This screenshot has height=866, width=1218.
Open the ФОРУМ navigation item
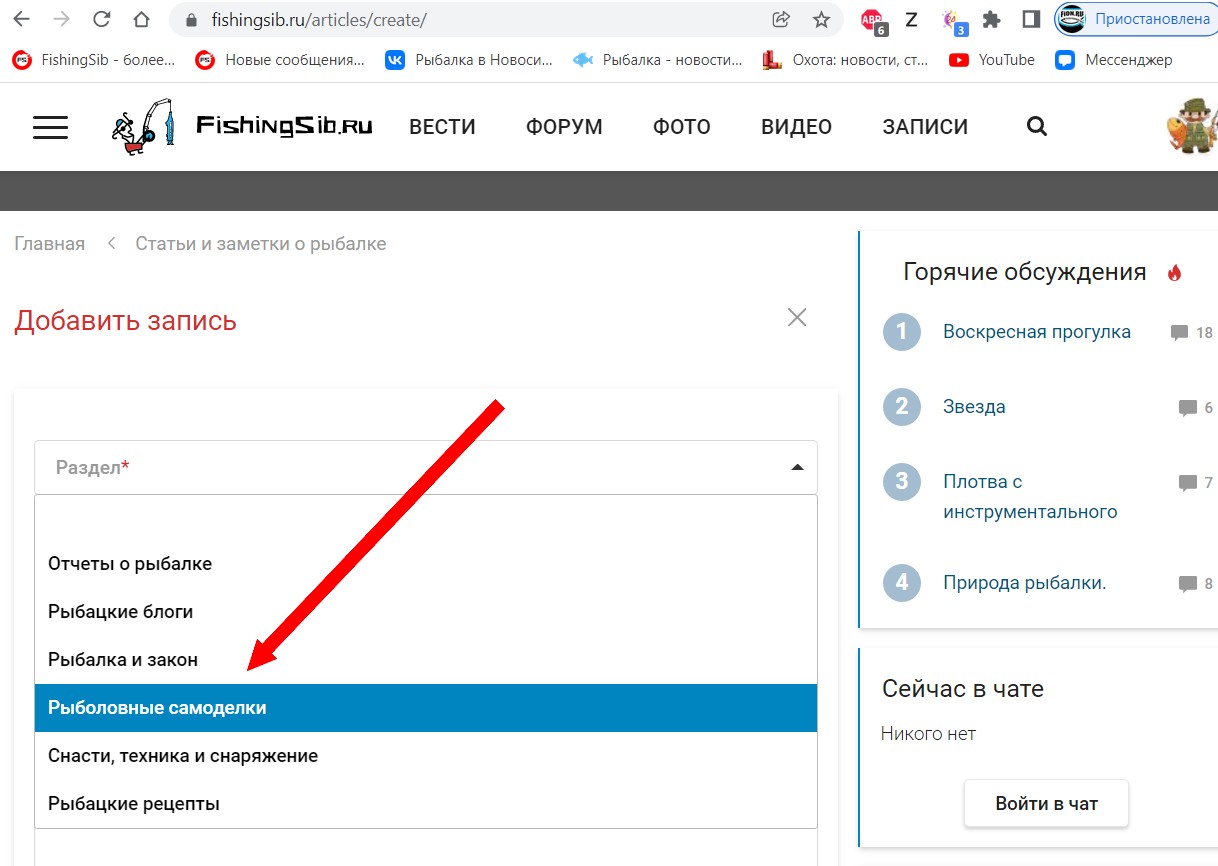pos(564,127)
